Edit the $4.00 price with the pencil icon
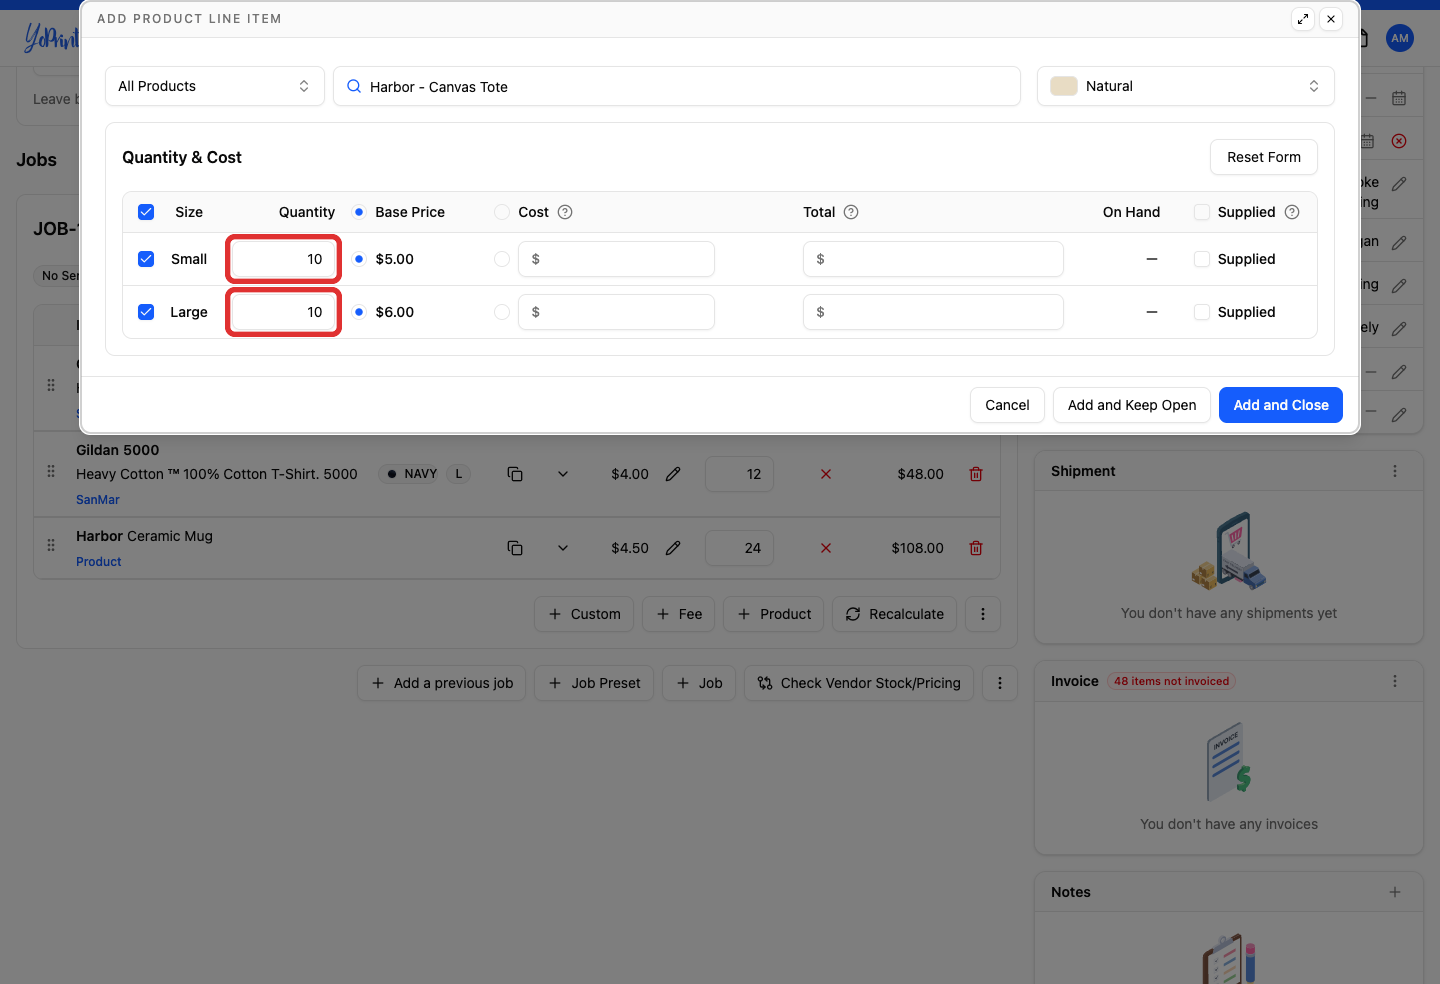This screenshot has width=1440, height=984. point(673,474)
